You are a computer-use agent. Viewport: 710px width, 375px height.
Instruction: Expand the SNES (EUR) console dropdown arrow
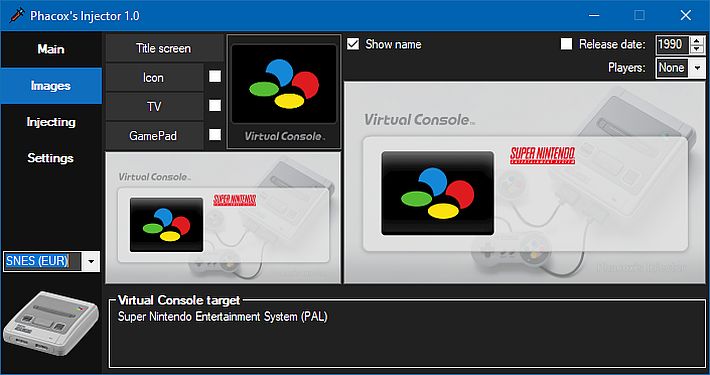coord(91,261)
